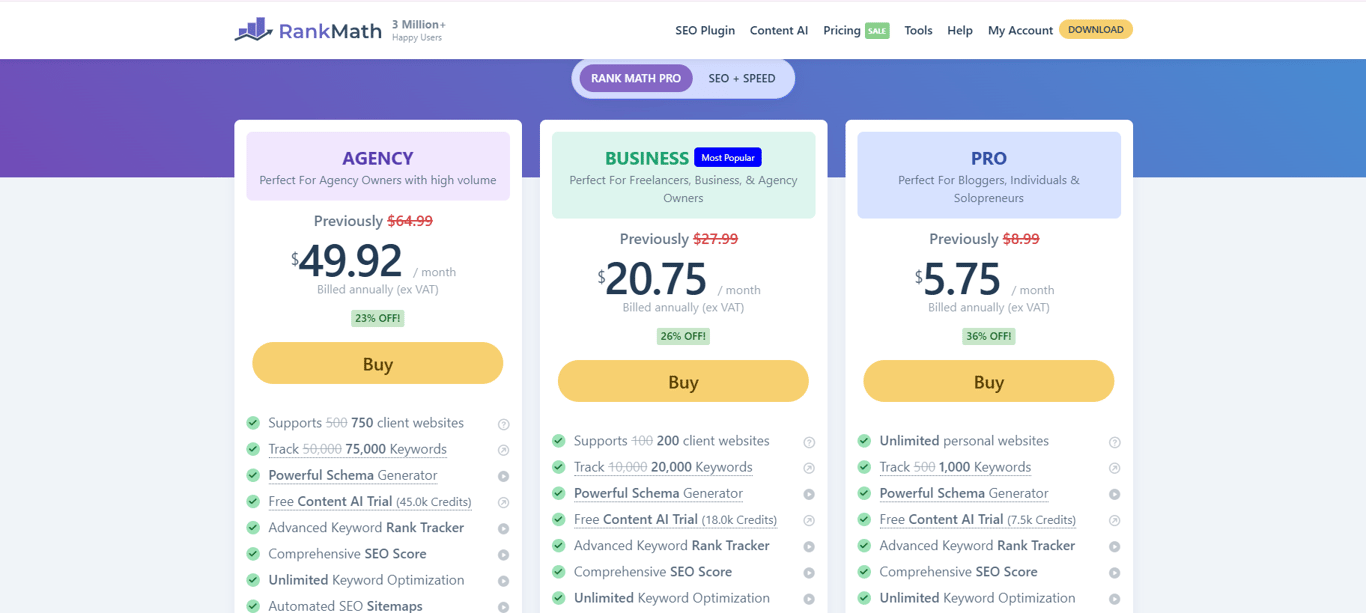Play video for Agency Comprehensive SEO Score
1366x613 pixels.
pyautogui.click(x=504, y=554)
